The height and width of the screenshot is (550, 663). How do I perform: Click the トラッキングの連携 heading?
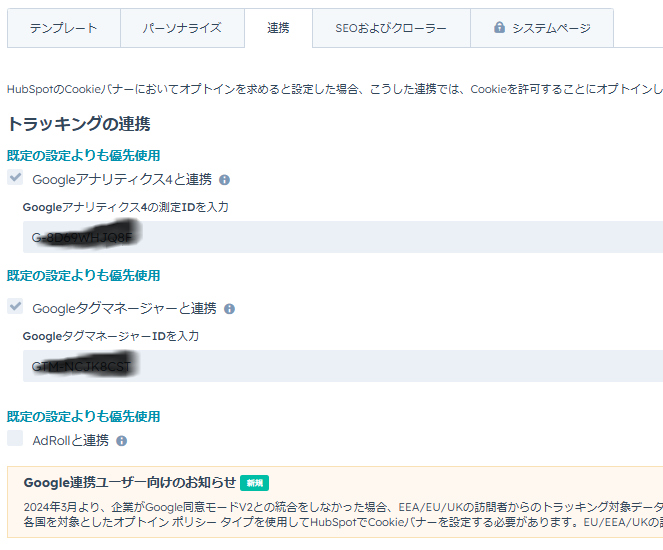(79, 124)
